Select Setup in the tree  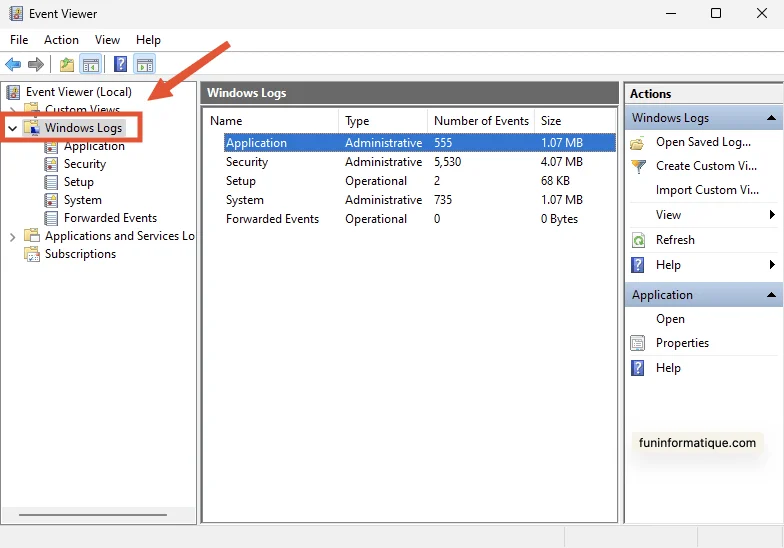click(x=78, y=182)
